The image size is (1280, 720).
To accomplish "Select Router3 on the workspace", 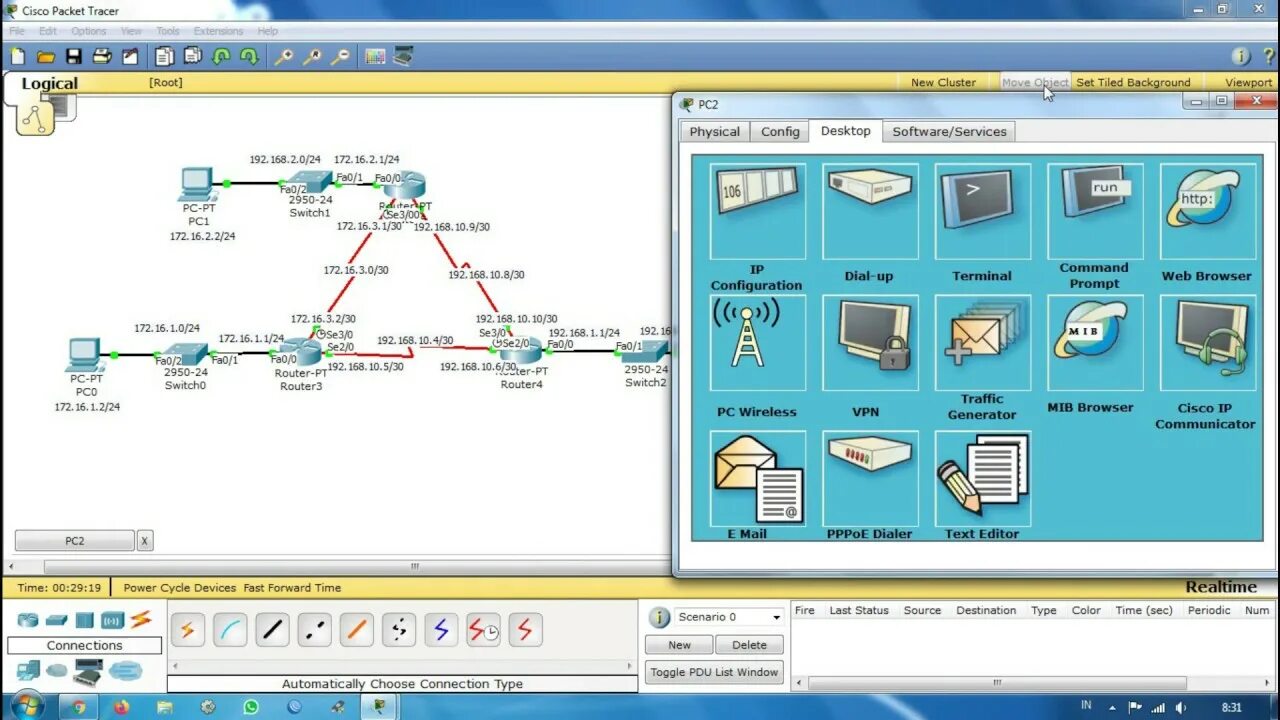I will click(x=299, y=354).
